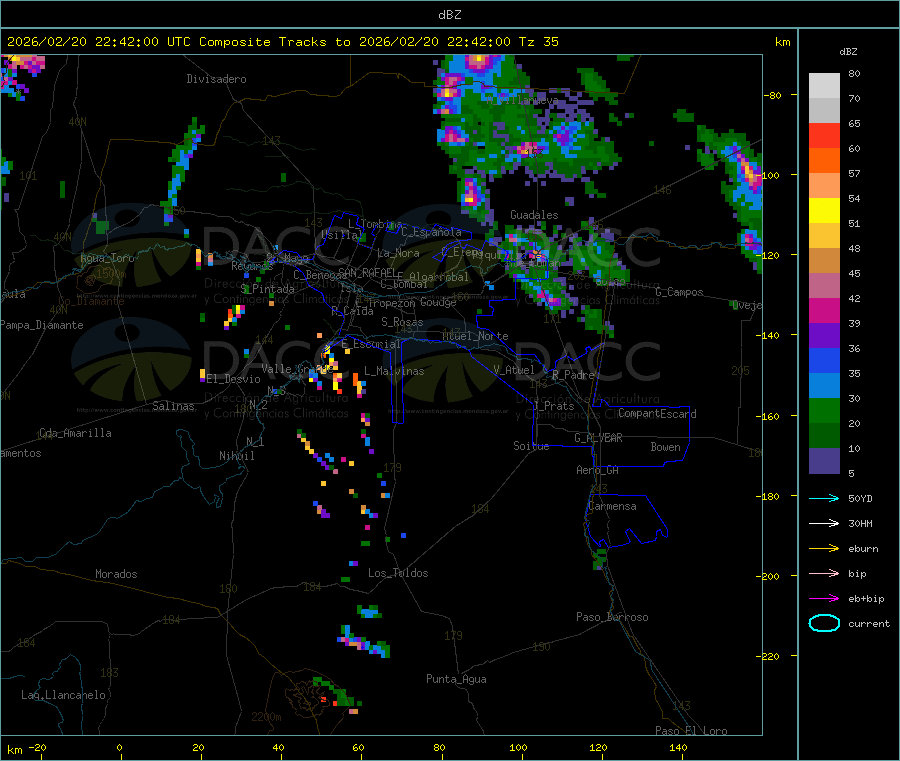
Task: Click the Nihuil map label
Action: coord(237,456)
